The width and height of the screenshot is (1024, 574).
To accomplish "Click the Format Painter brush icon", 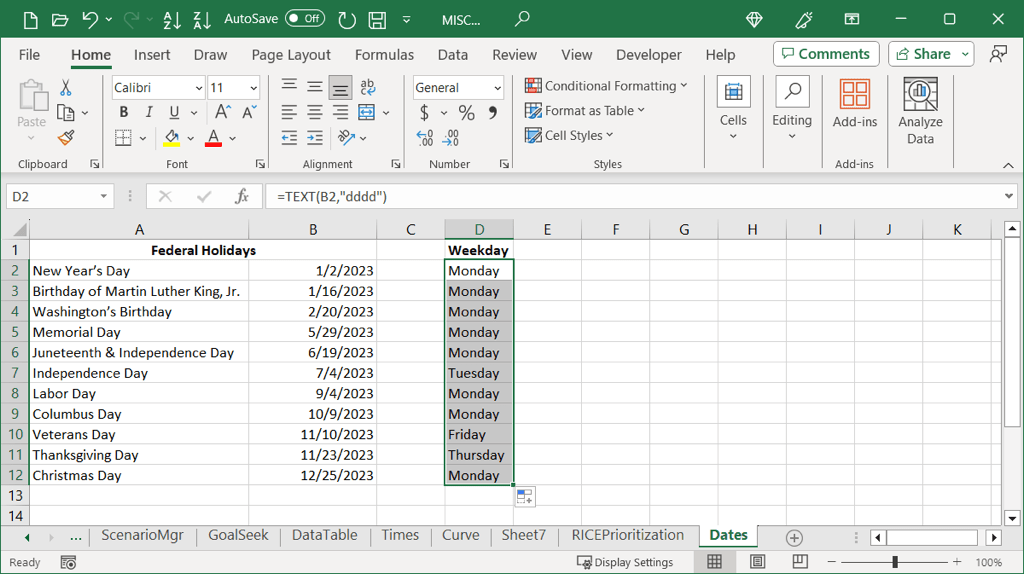I will point(66,138).
